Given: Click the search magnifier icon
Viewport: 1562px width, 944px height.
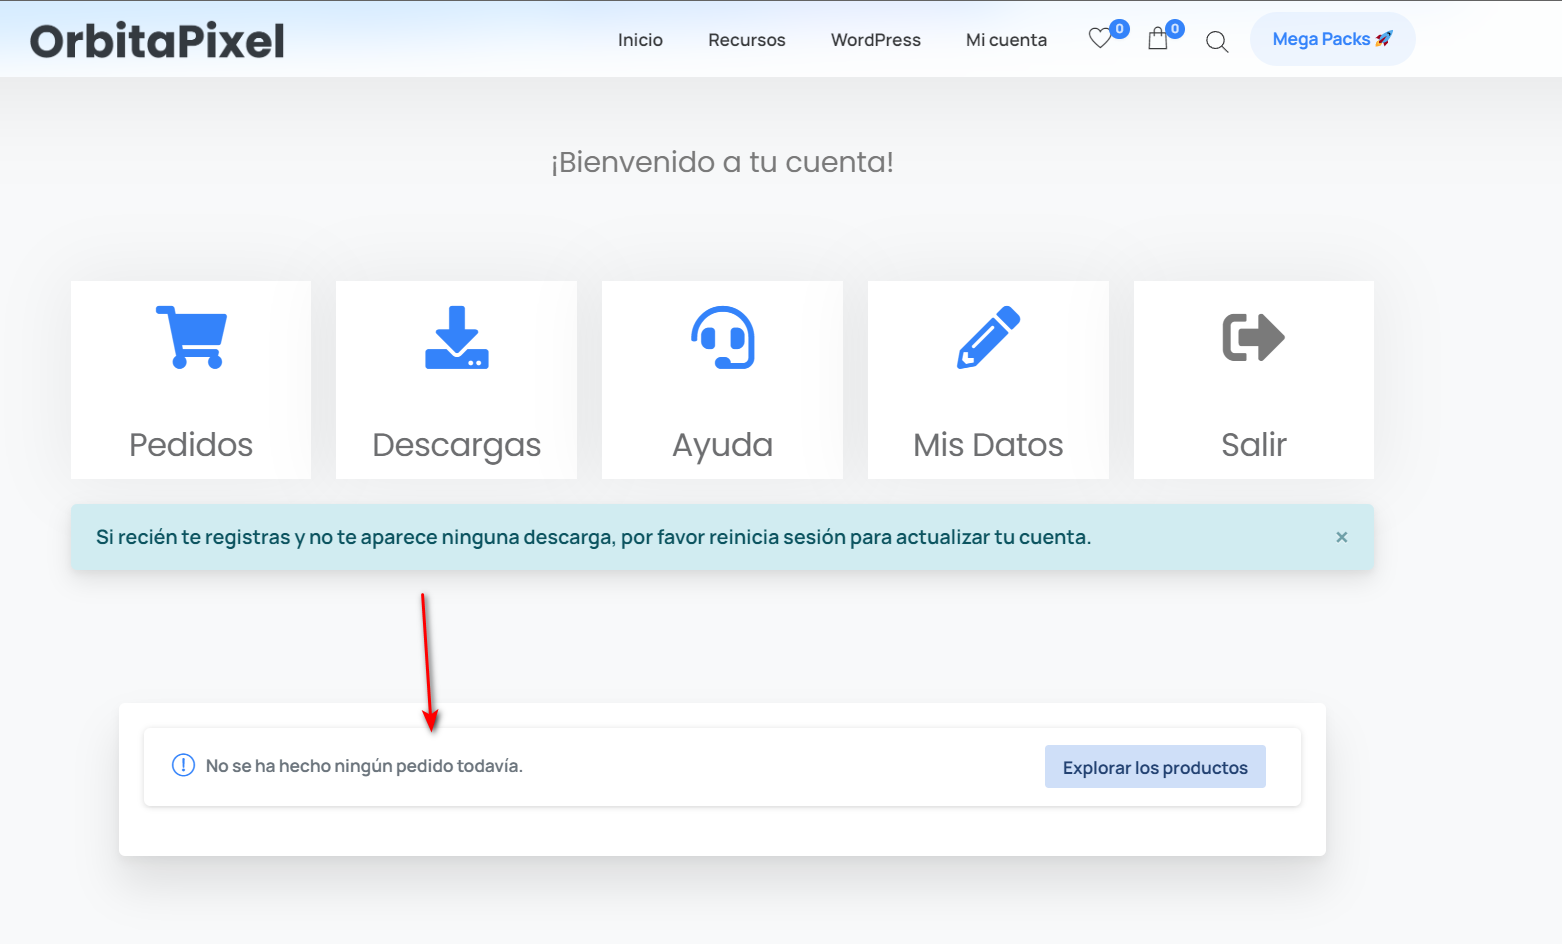Looking at the screenshot, I should click(1217, 41).
